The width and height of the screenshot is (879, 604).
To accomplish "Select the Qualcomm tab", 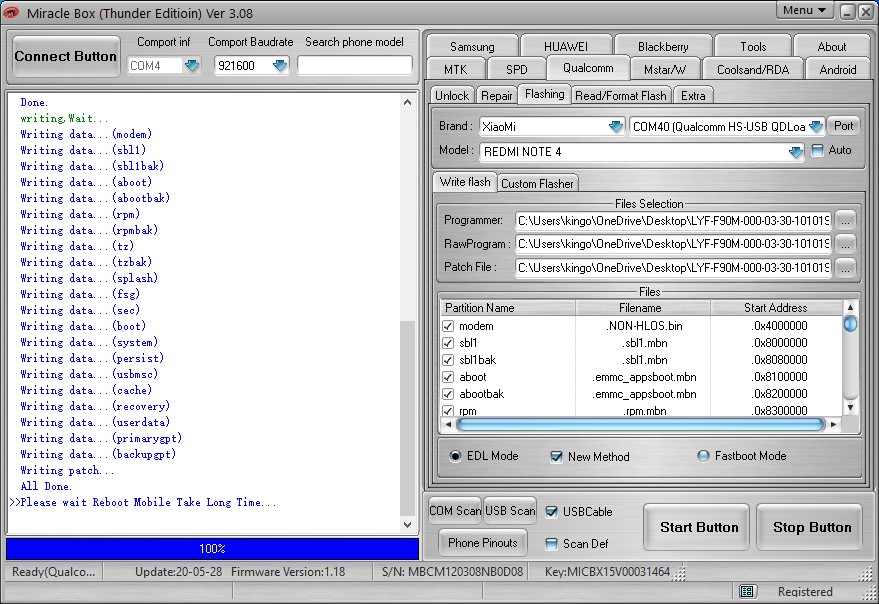I will (x=587, y=68).
